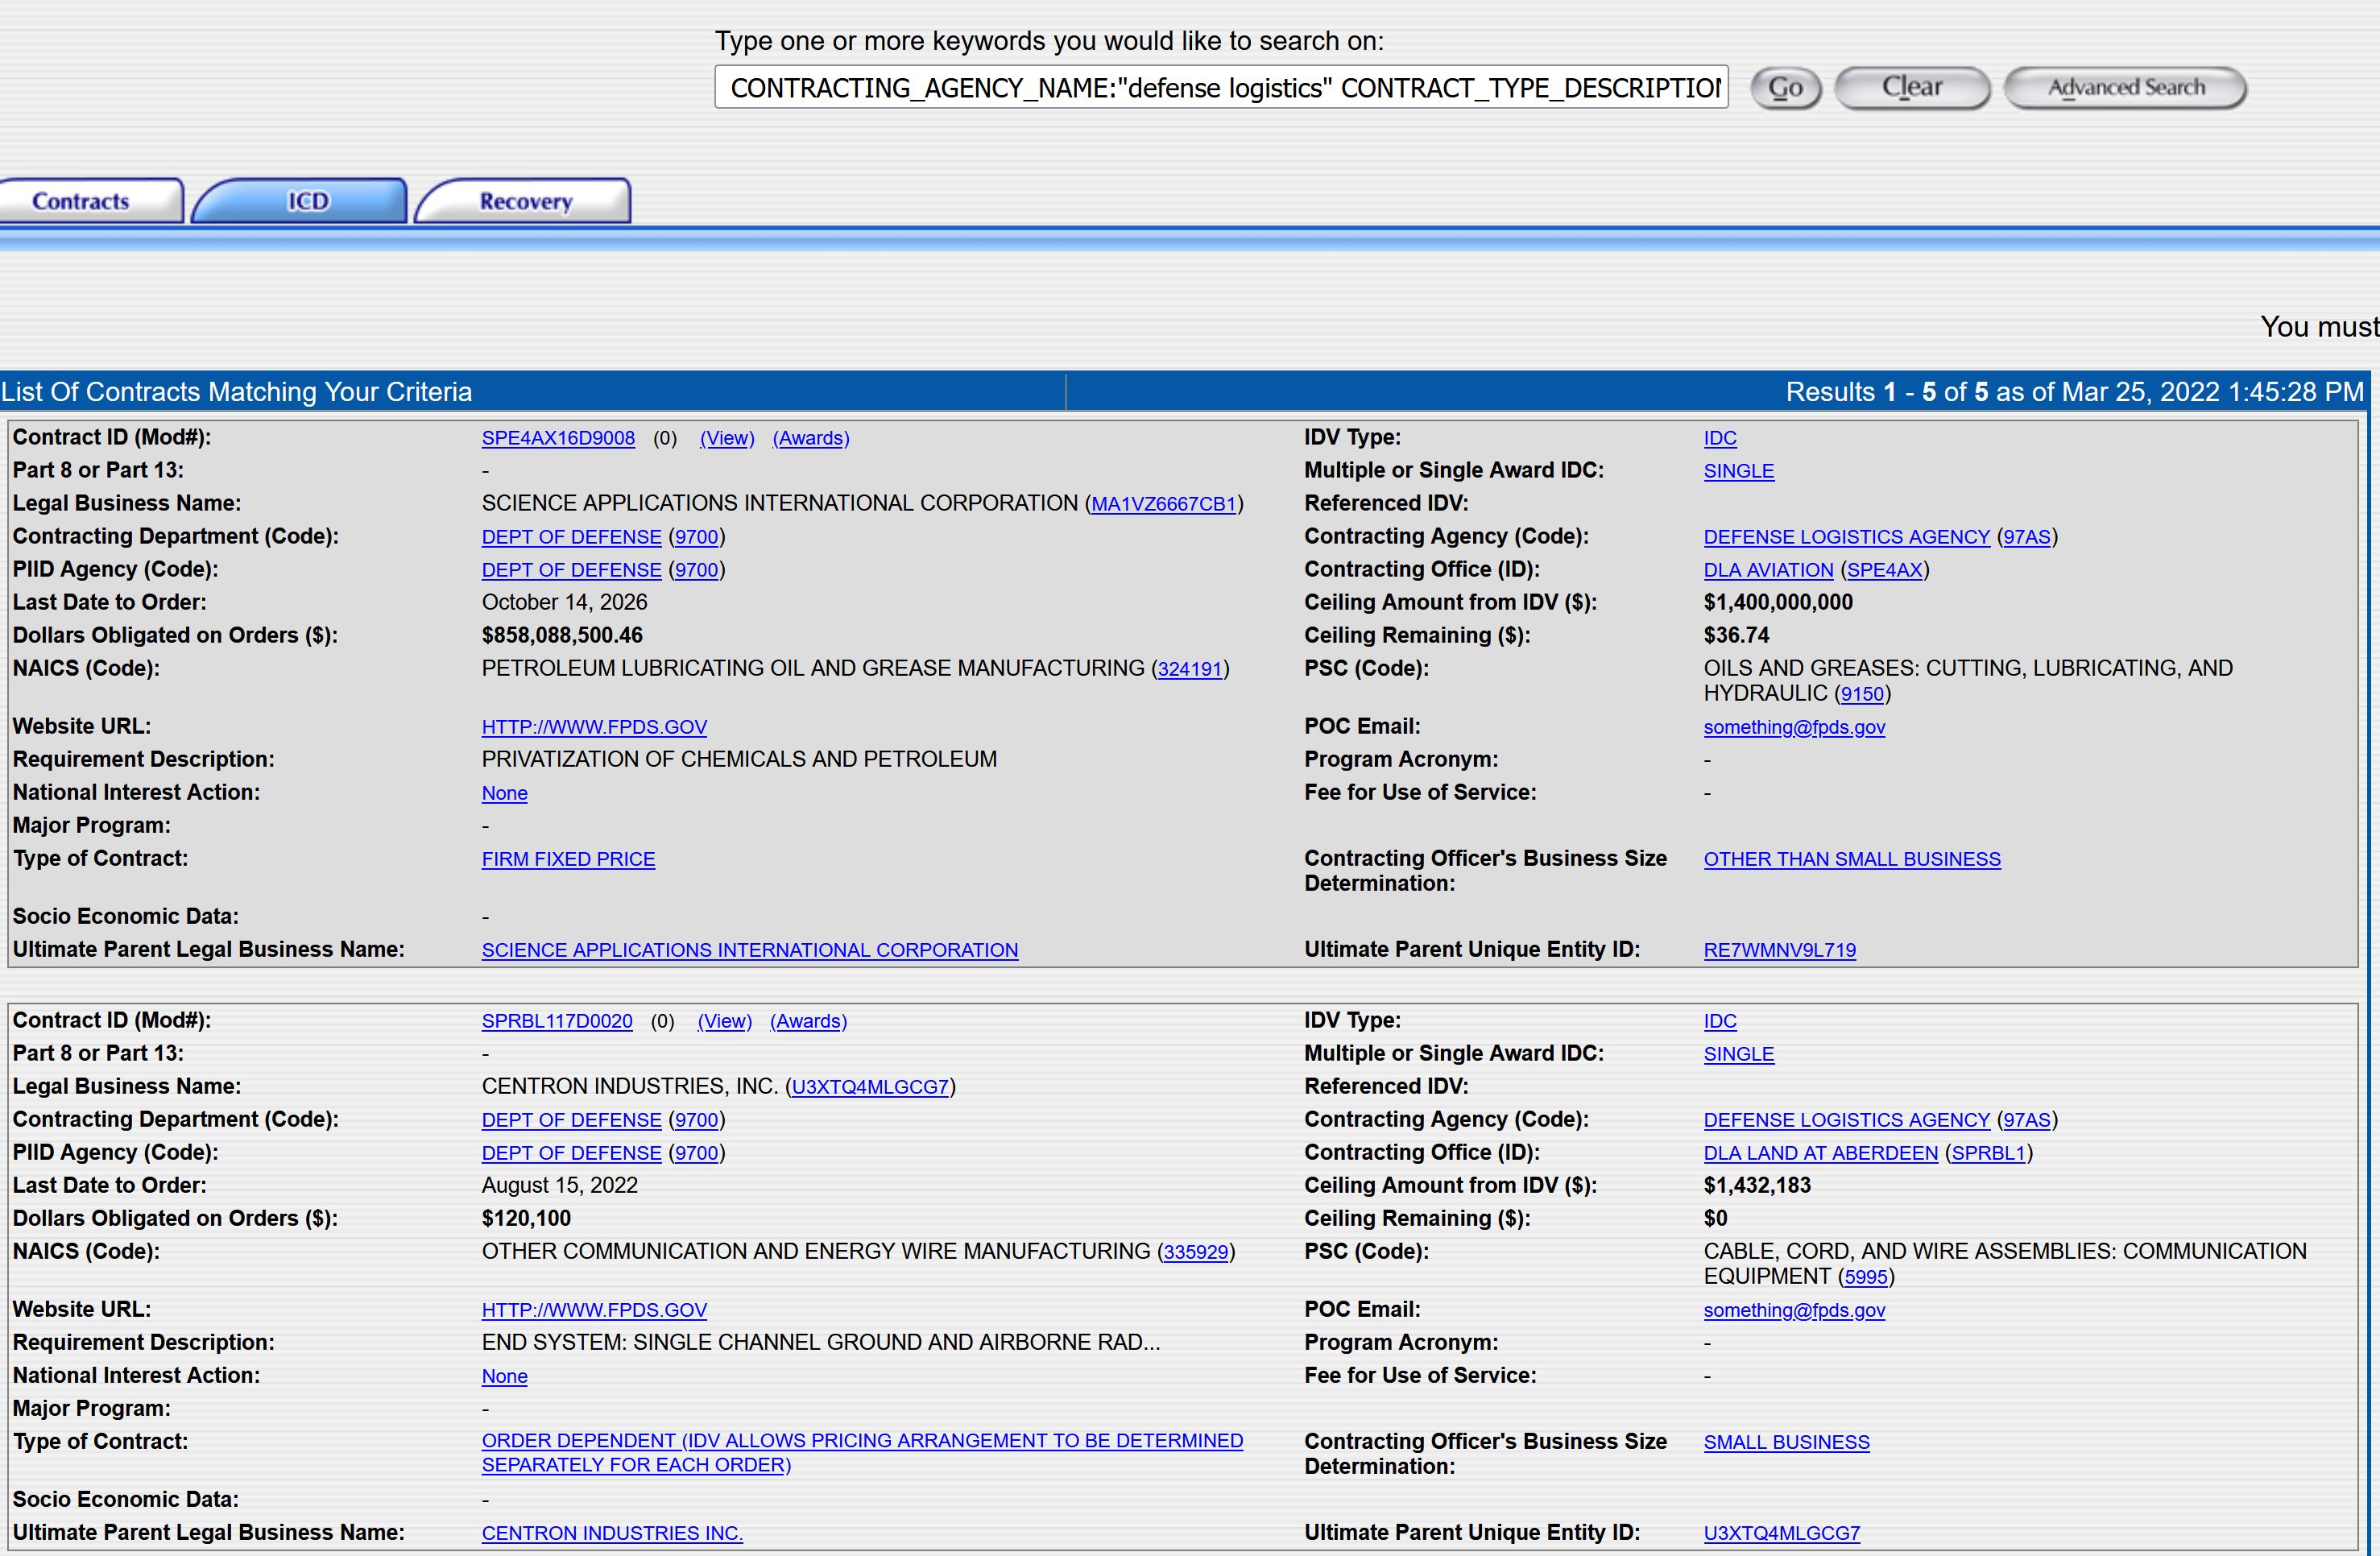
Task: Click Awards link for SPRBL117D0020
Action: click(x=808, y=1021)
